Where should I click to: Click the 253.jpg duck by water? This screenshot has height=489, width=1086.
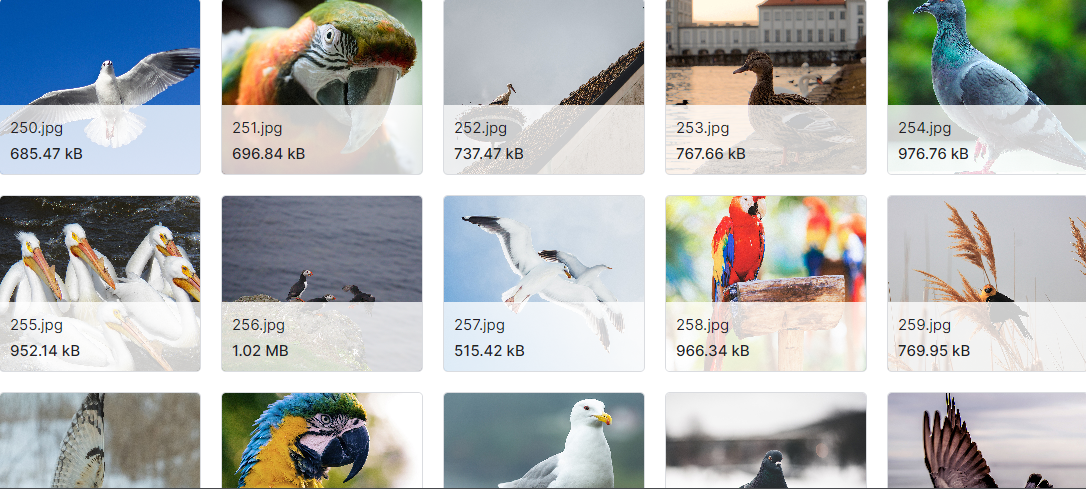pos(766,87)
